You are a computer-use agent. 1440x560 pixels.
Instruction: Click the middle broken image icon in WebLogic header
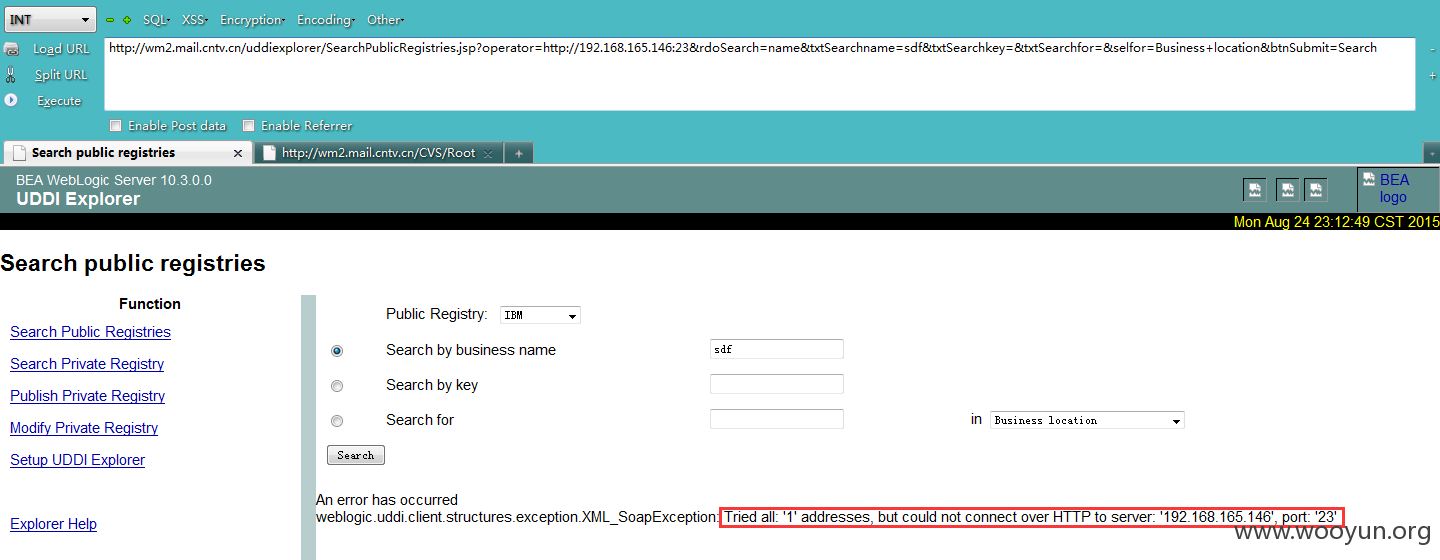tap(1288, 190)
